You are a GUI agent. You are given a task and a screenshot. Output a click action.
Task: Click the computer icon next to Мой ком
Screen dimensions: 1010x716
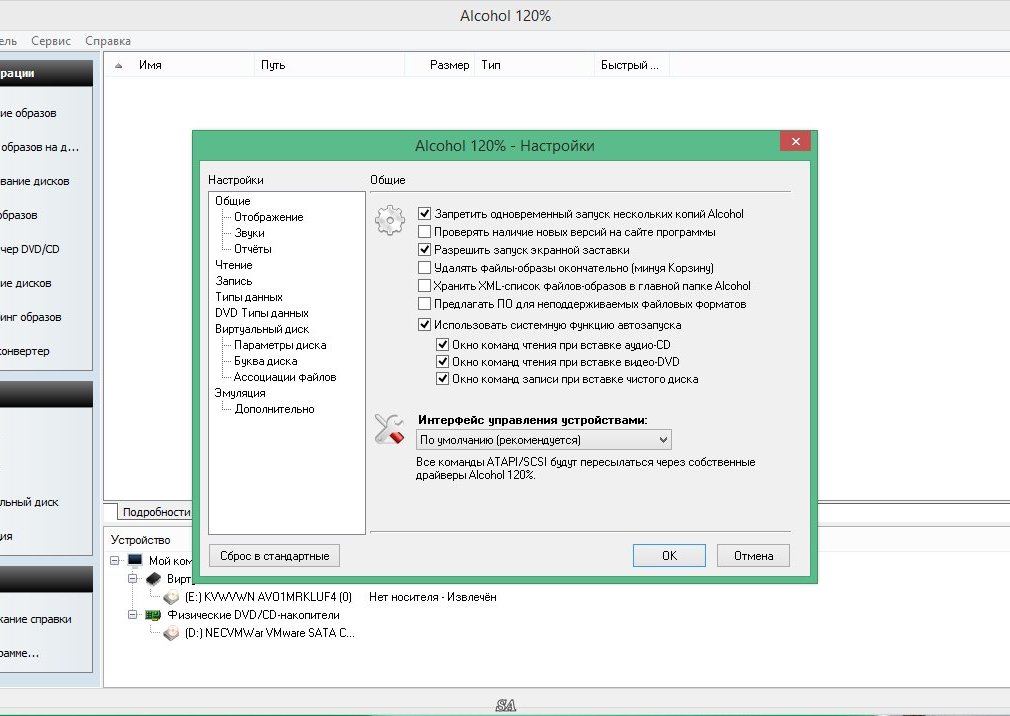coord(135,560)
